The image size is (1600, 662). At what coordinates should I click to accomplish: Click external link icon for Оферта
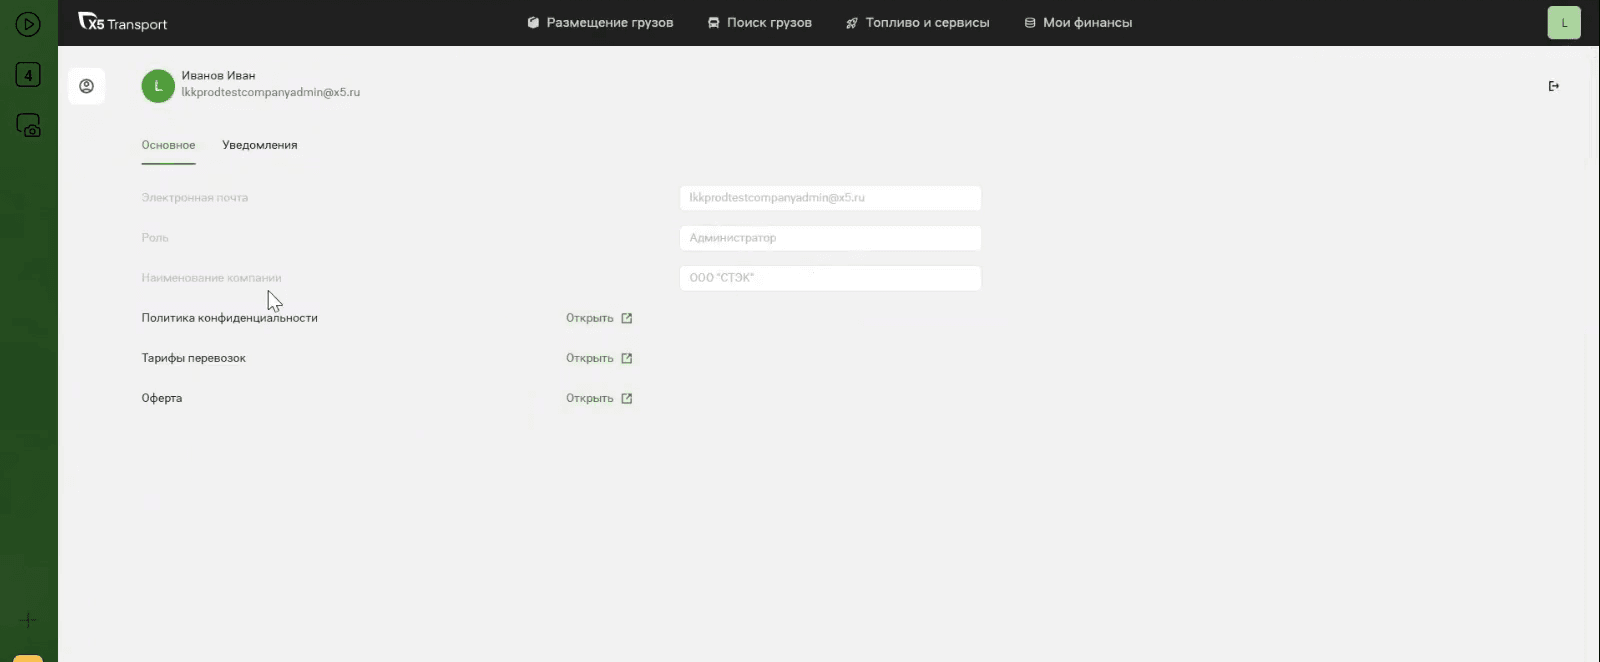pos(627,398)
